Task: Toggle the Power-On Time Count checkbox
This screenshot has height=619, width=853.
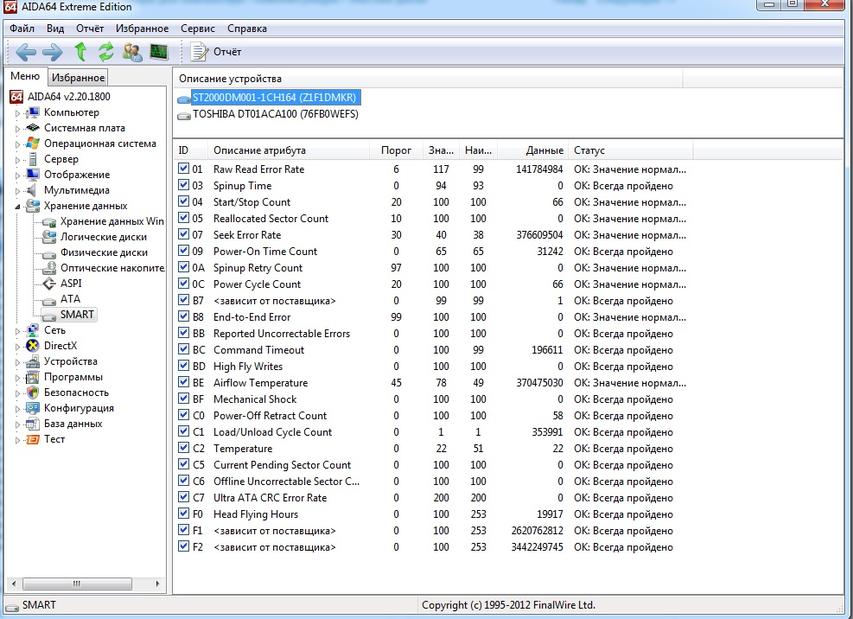Action: 183,251
